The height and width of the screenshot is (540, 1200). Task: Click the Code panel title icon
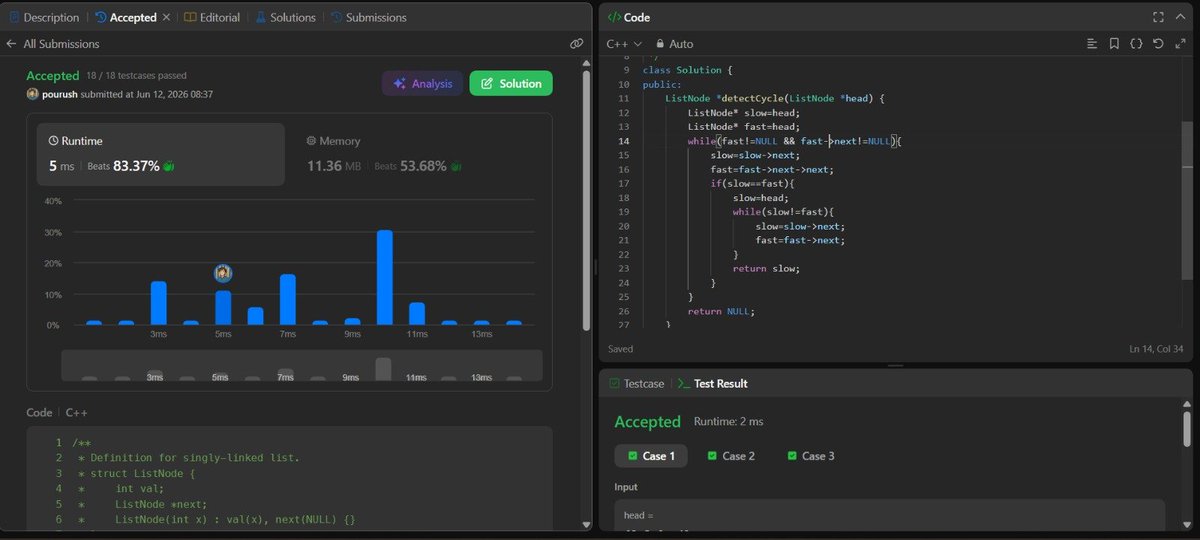[614, 17]
